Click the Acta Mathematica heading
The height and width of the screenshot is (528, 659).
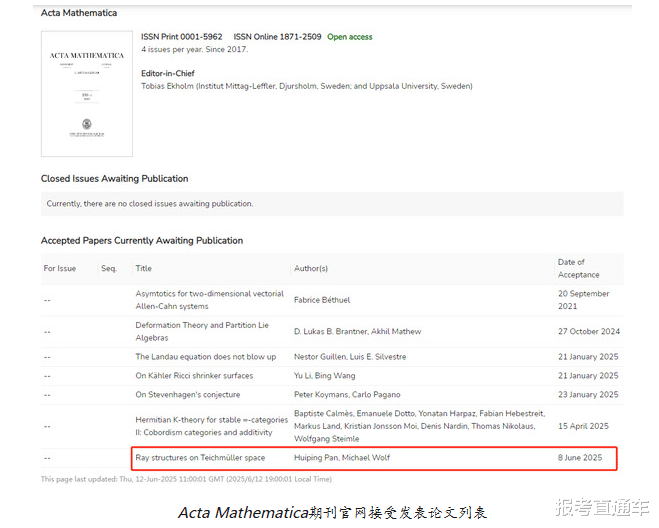coord(79,13)
